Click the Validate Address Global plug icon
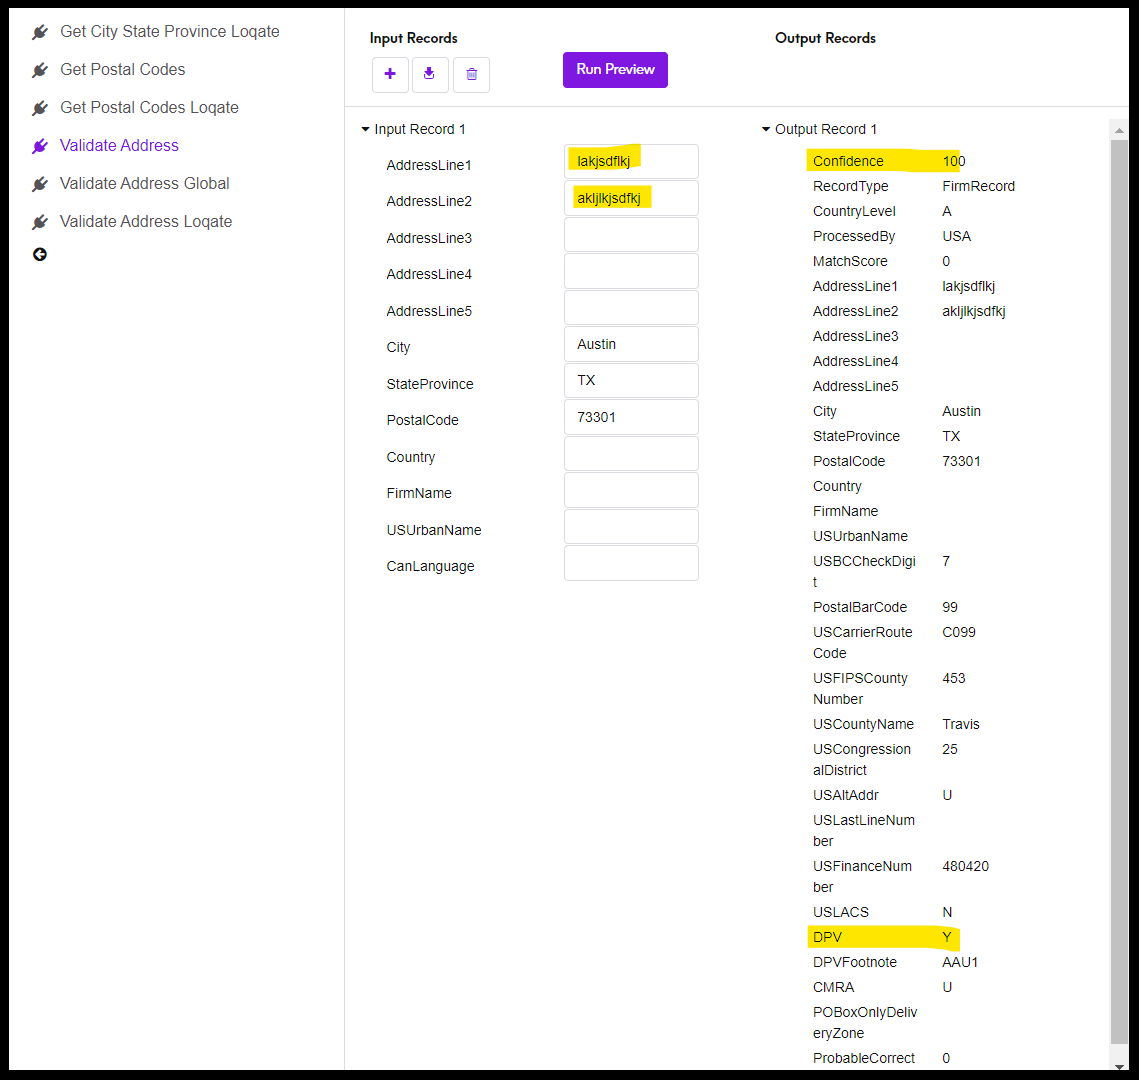Viewport: 1141px width, 1080px height. point(39,183)
